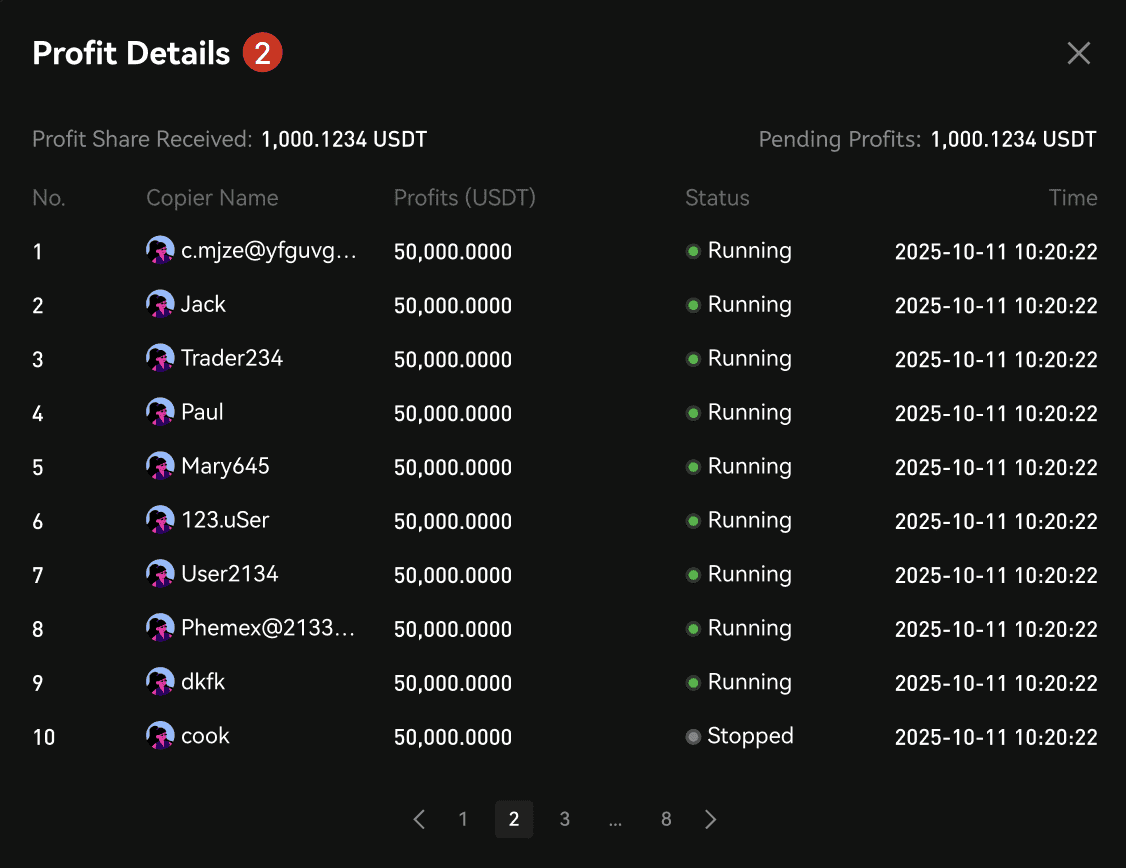Click Mary645's profile avatar
The height and width of the screenshot is (868, 1126).
pyautogui.click(x=160, y=466)
